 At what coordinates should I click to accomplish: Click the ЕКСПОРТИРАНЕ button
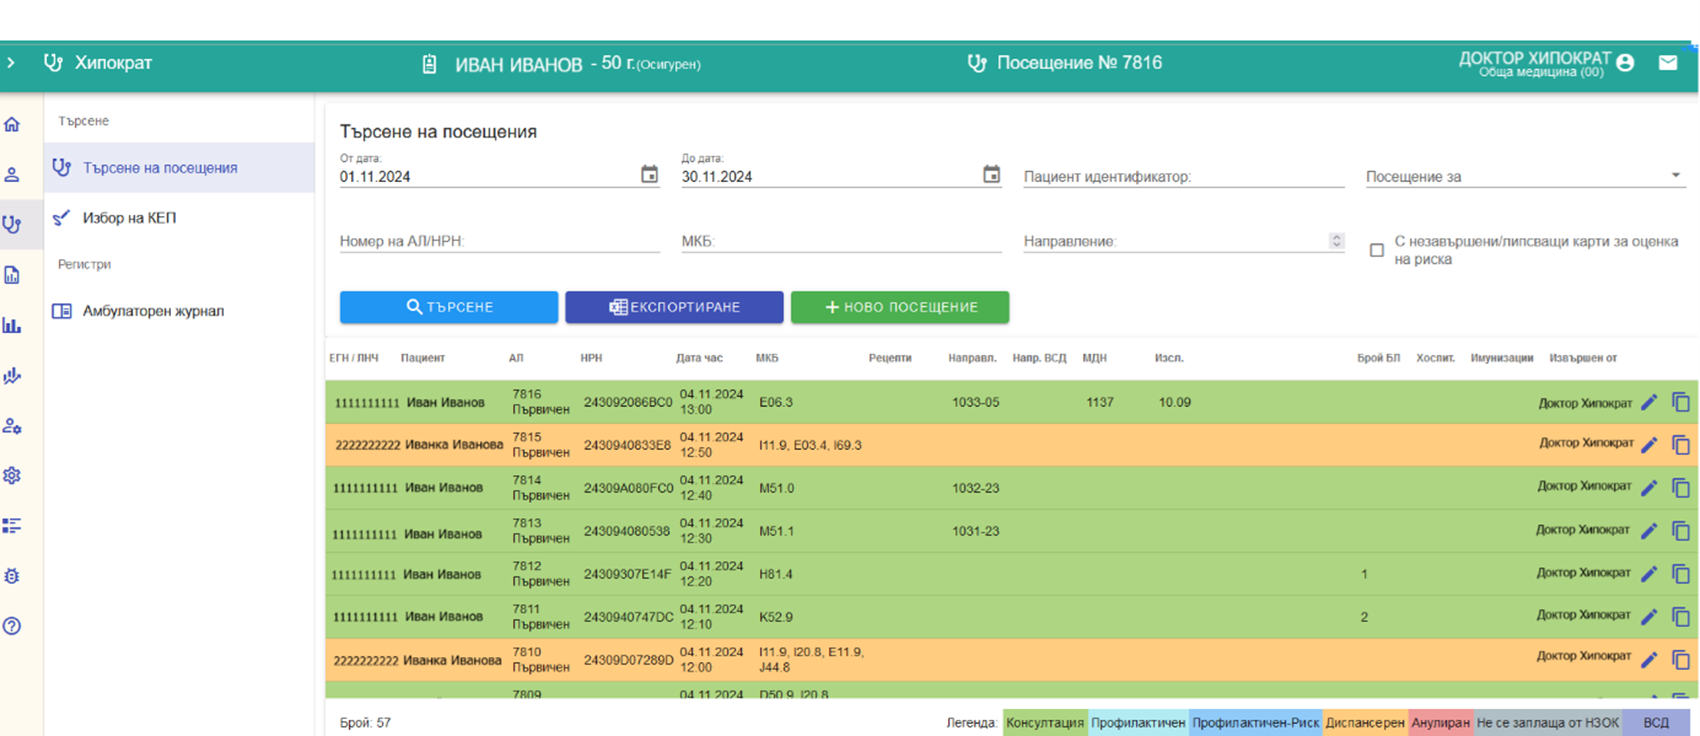pyautogui.click(x=674, y=307)
